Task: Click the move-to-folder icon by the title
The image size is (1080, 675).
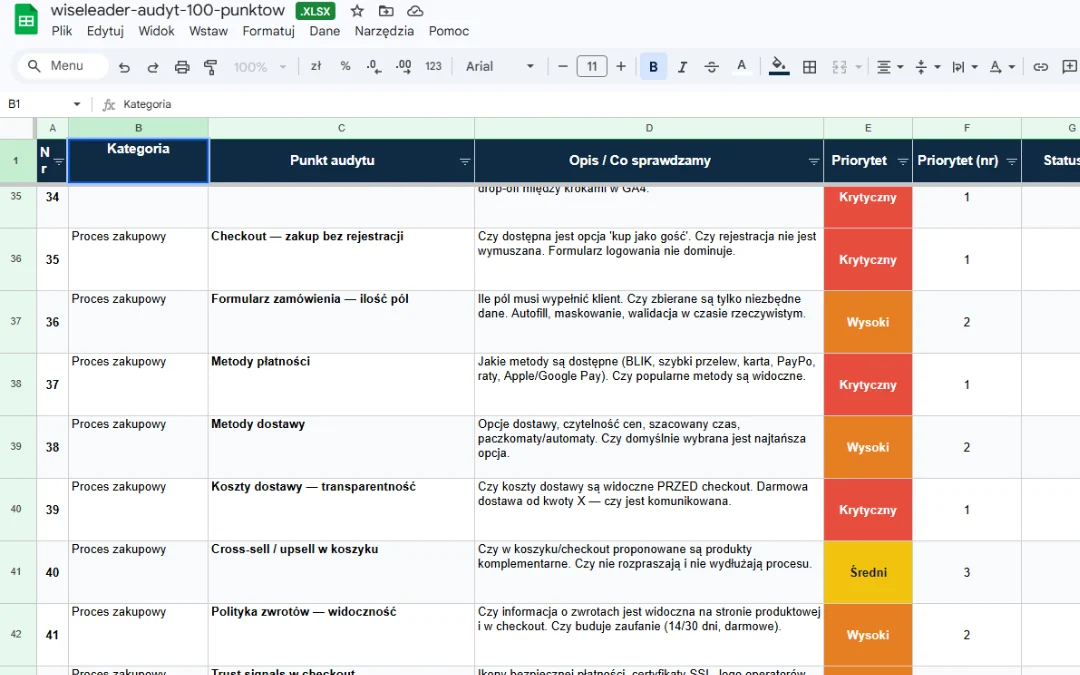Action: click(386, 11)
